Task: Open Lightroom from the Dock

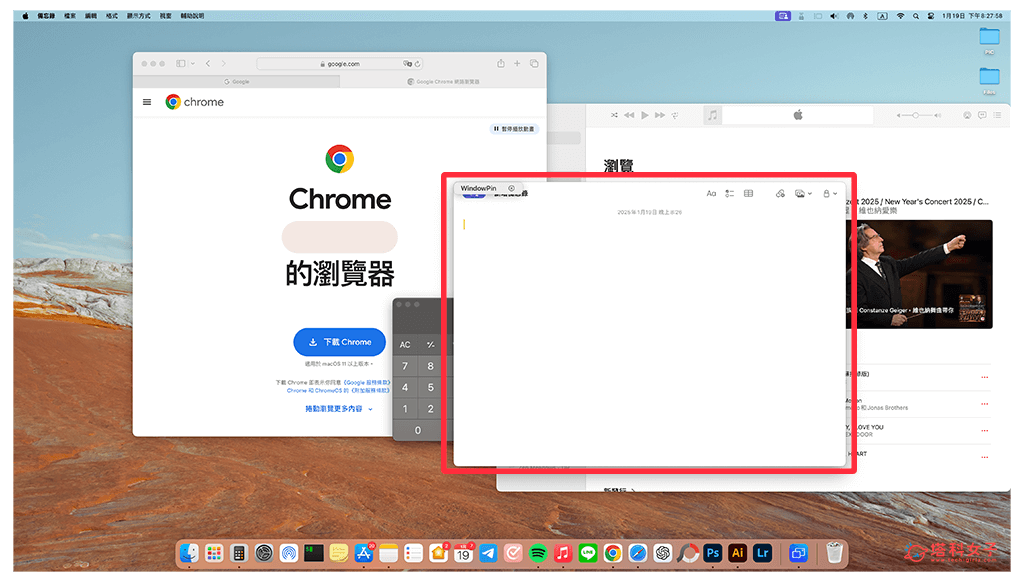Action: tap(762, 553)
